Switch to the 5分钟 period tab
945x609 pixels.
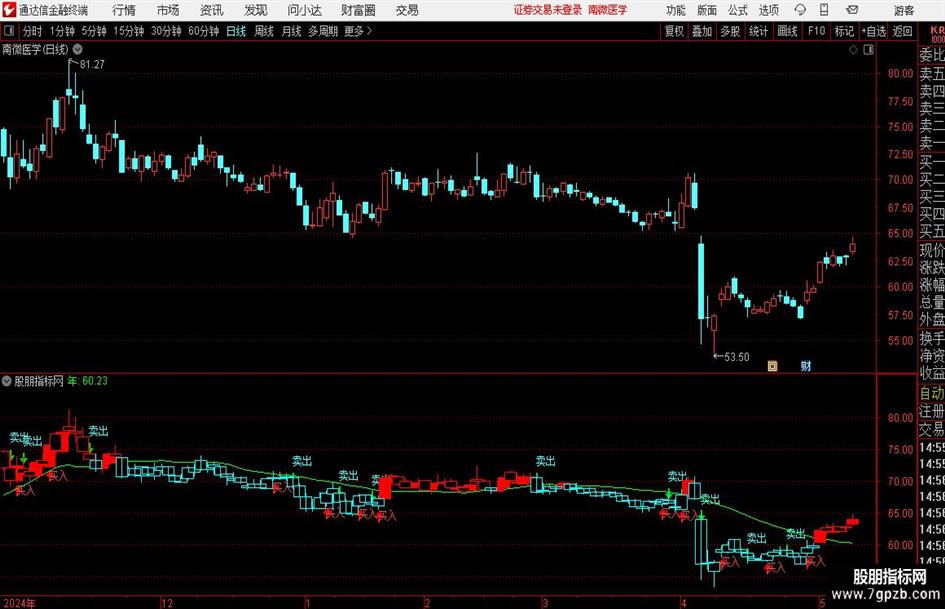click(x=94, y=31)
